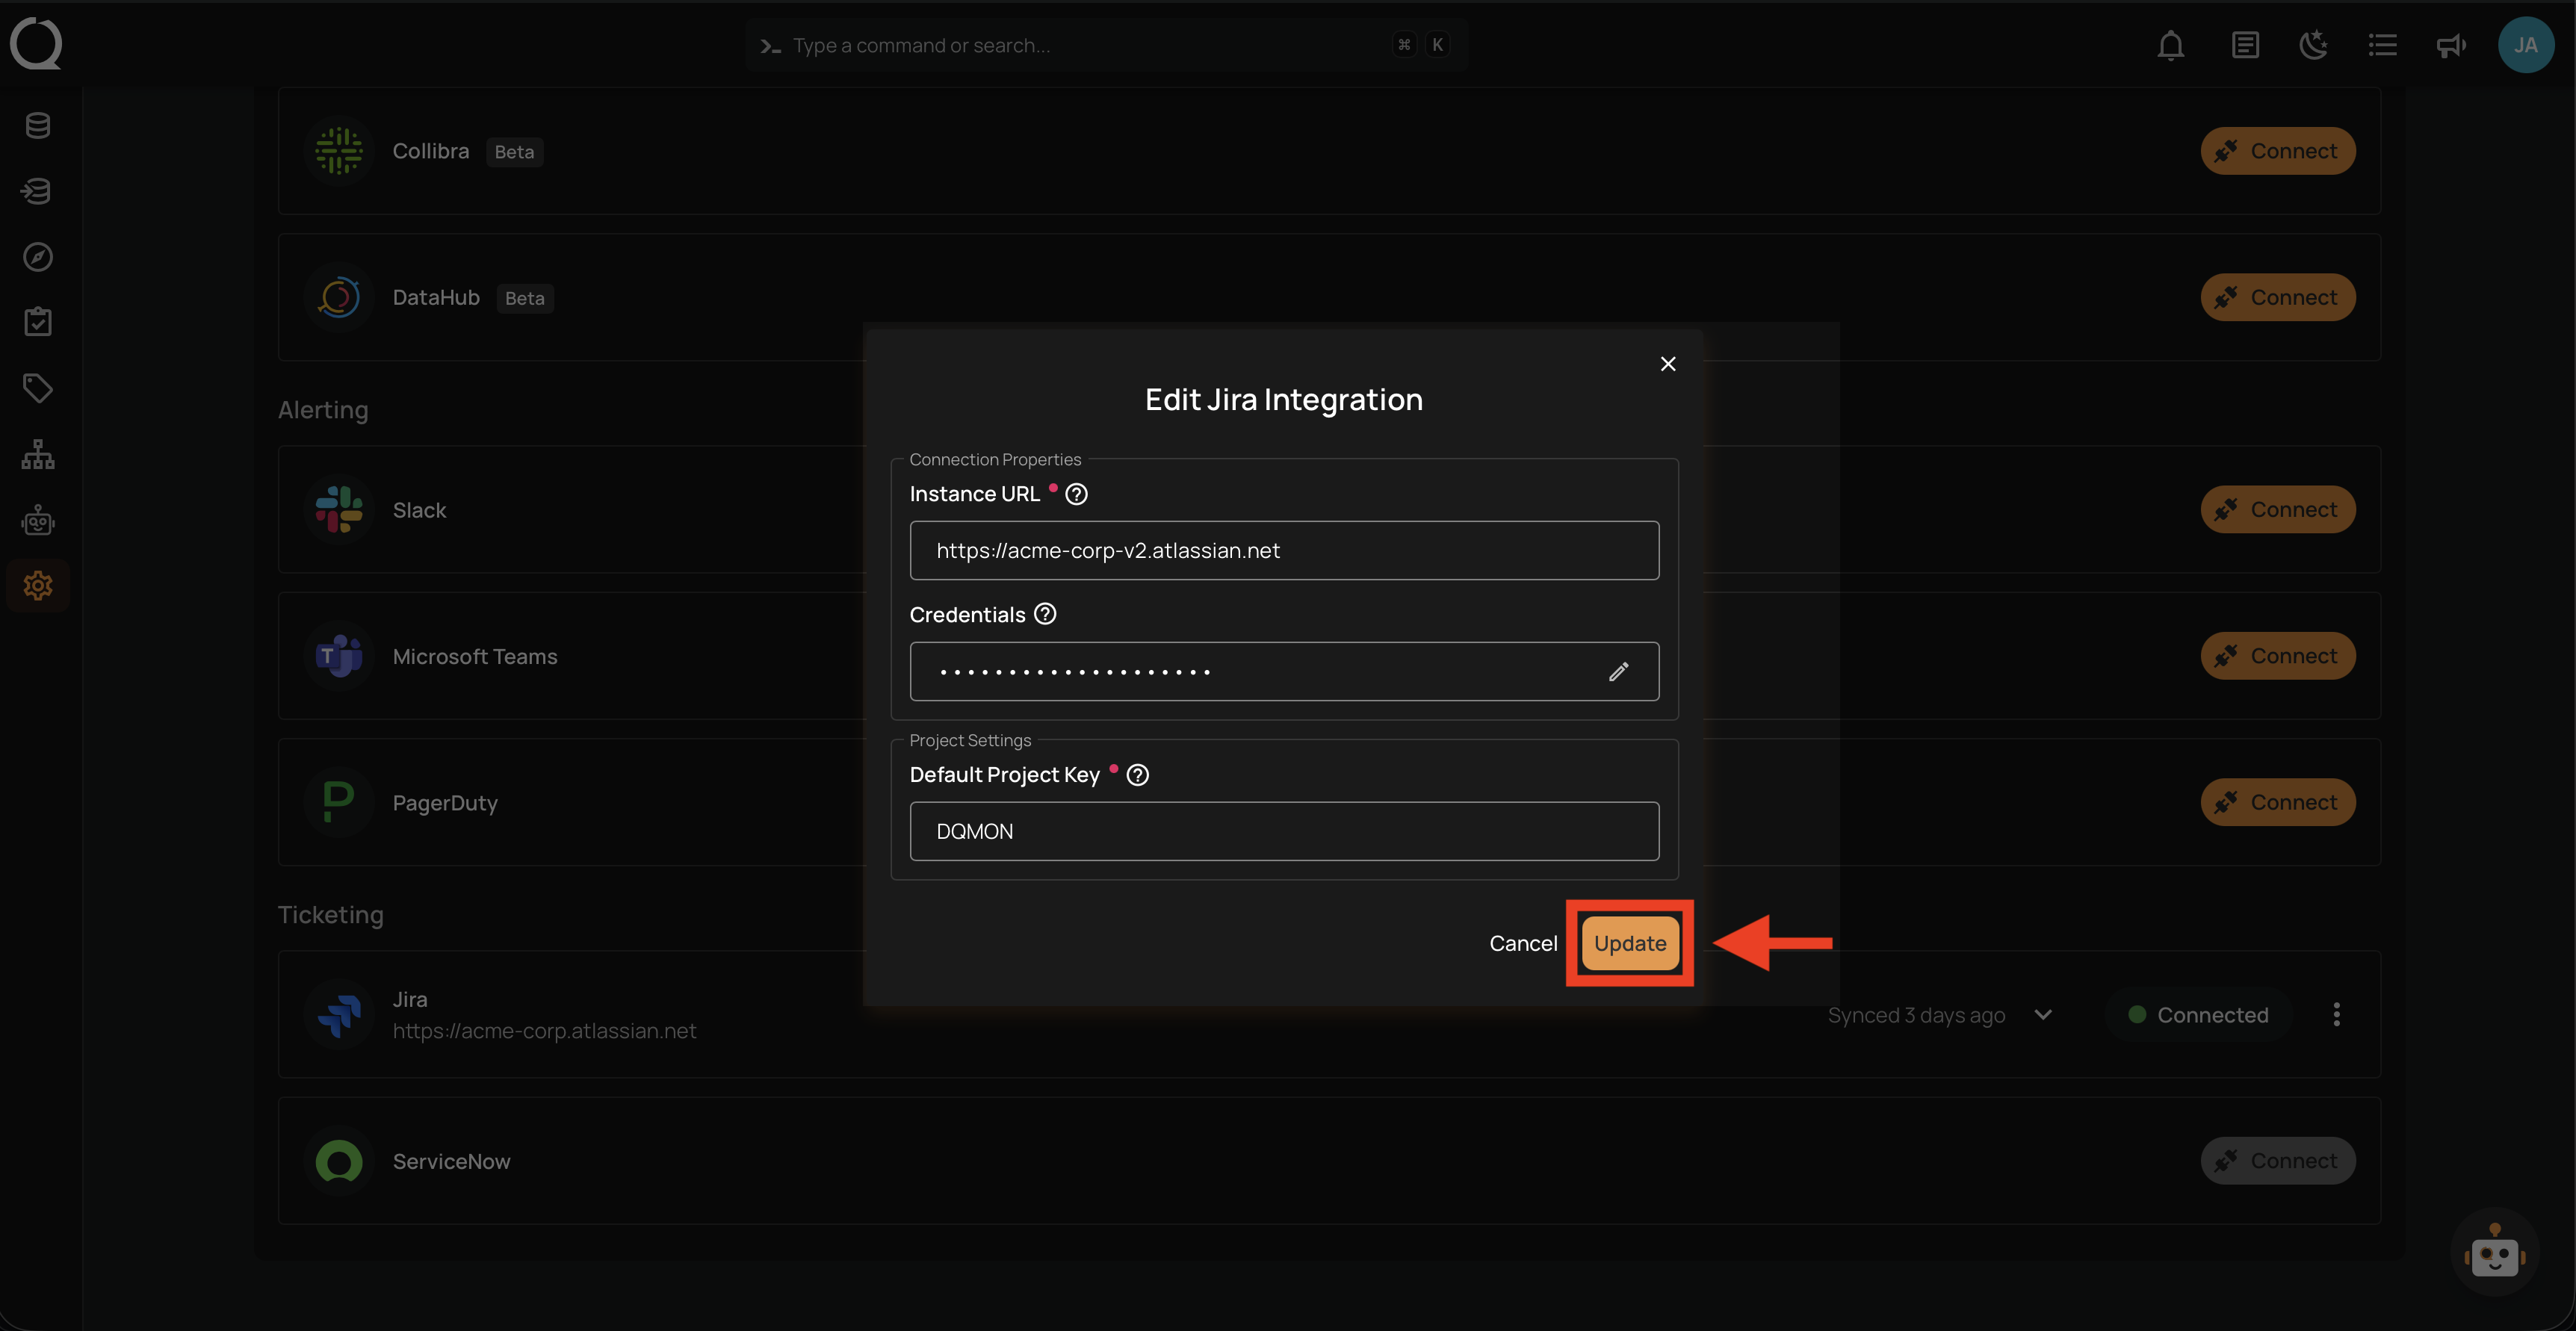The image size is (2576, 1331).
Task: Click Credentials help icon
Action: point(1045,614)
